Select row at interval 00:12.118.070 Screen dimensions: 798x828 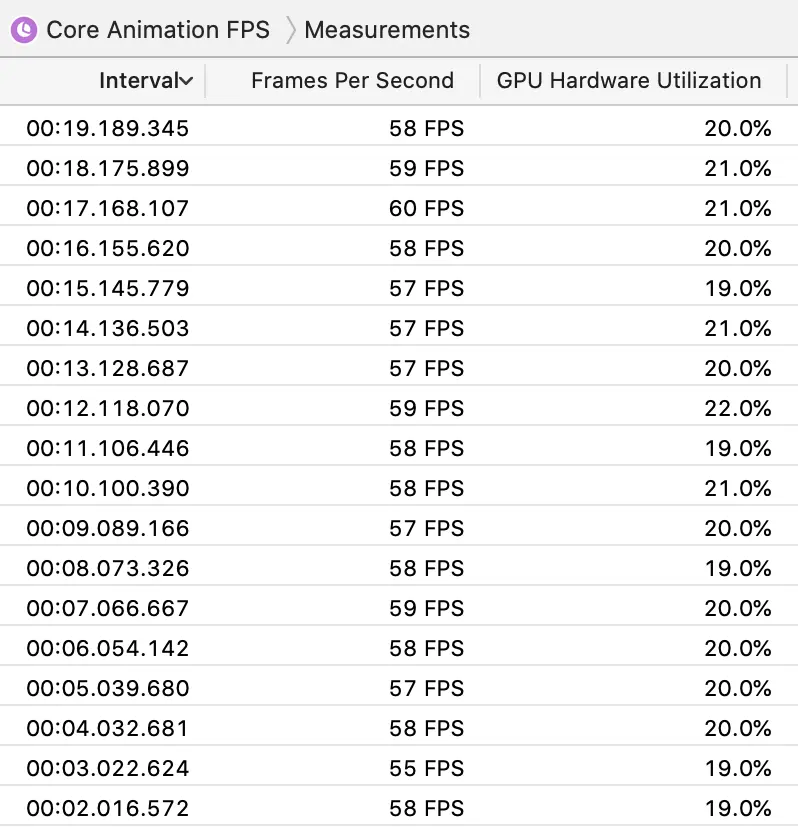pos(108,408)
